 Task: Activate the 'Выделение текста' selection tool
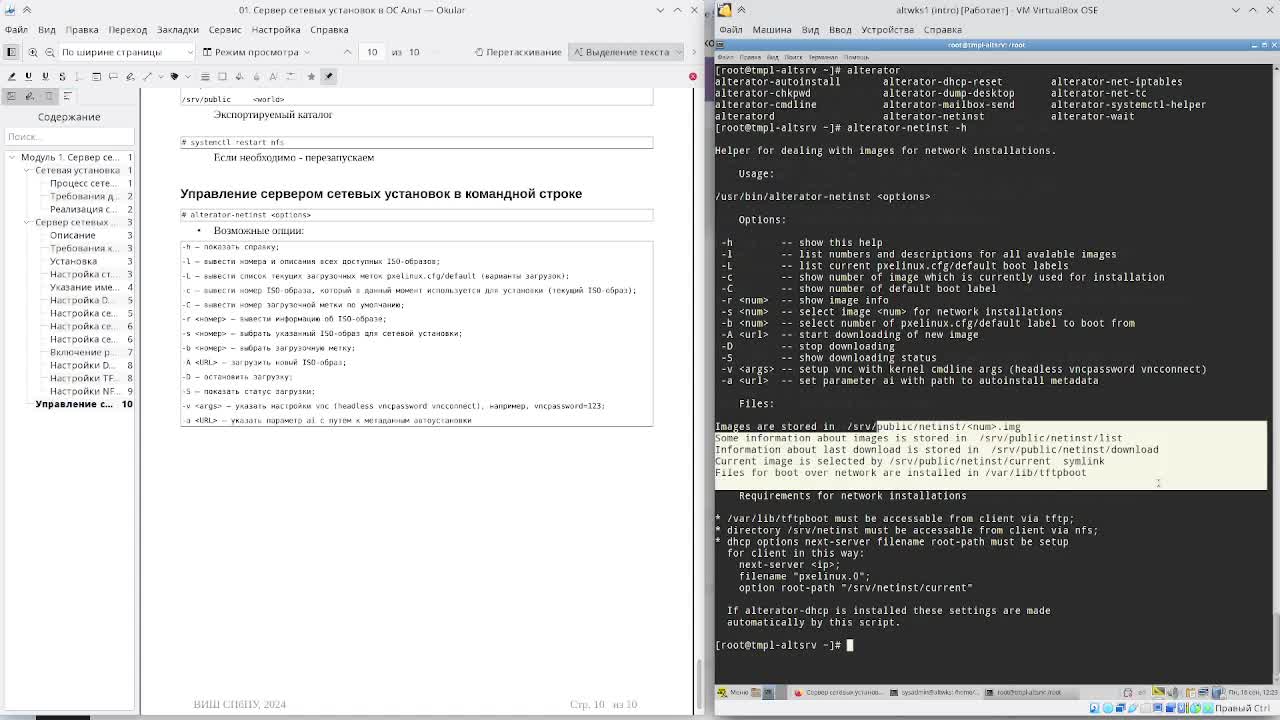point(620,52)
